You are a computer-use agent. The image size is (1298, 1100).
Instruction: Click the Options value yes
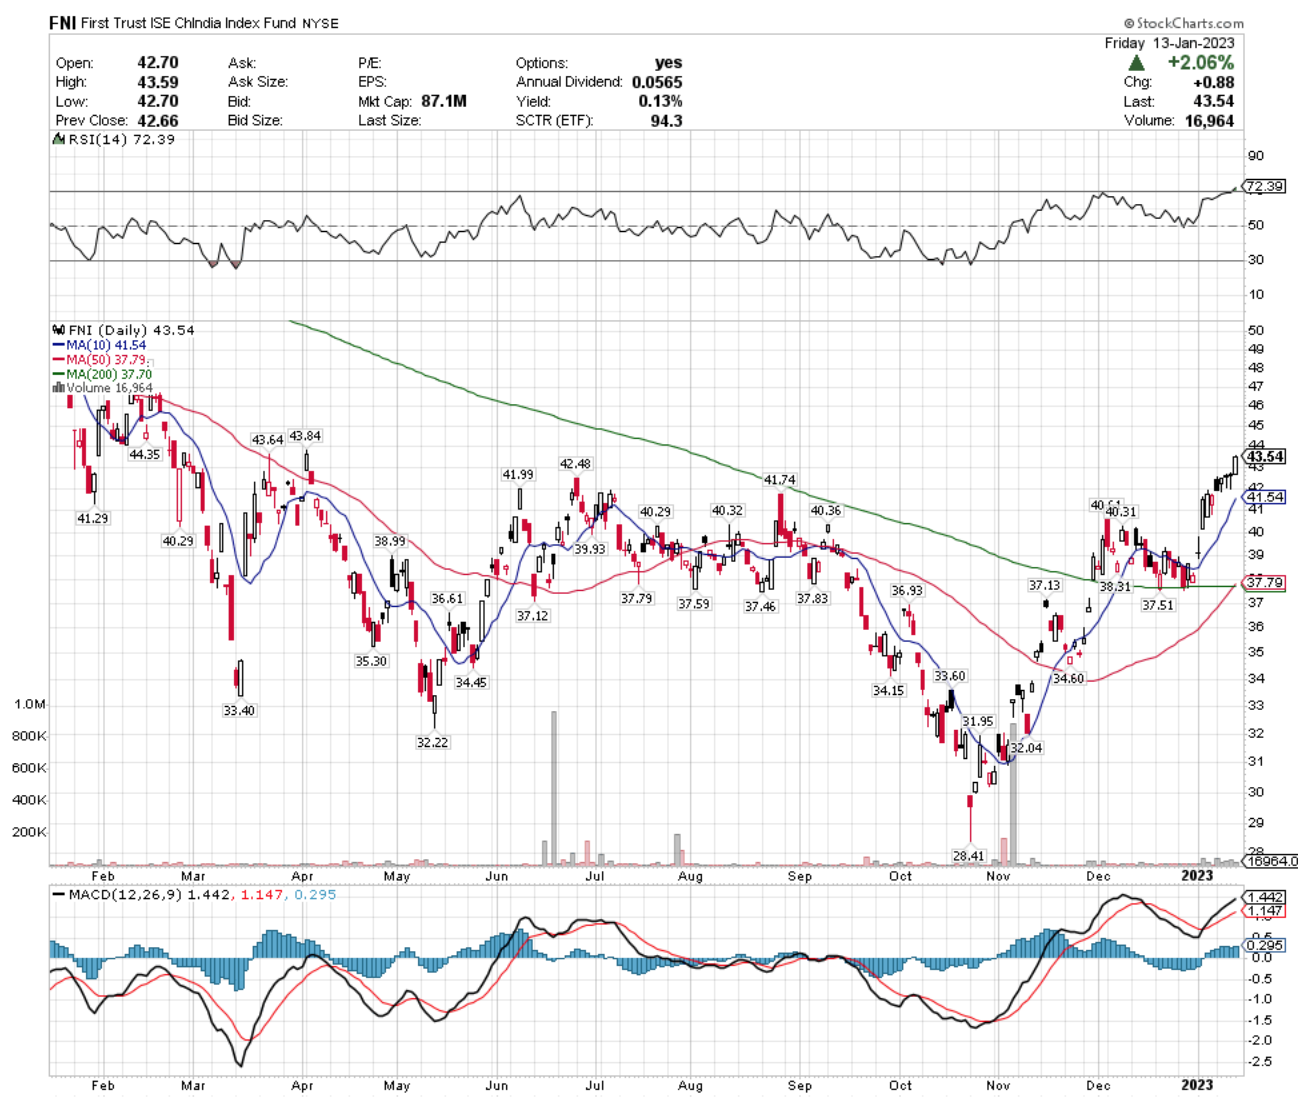click(x=669, y=63)
